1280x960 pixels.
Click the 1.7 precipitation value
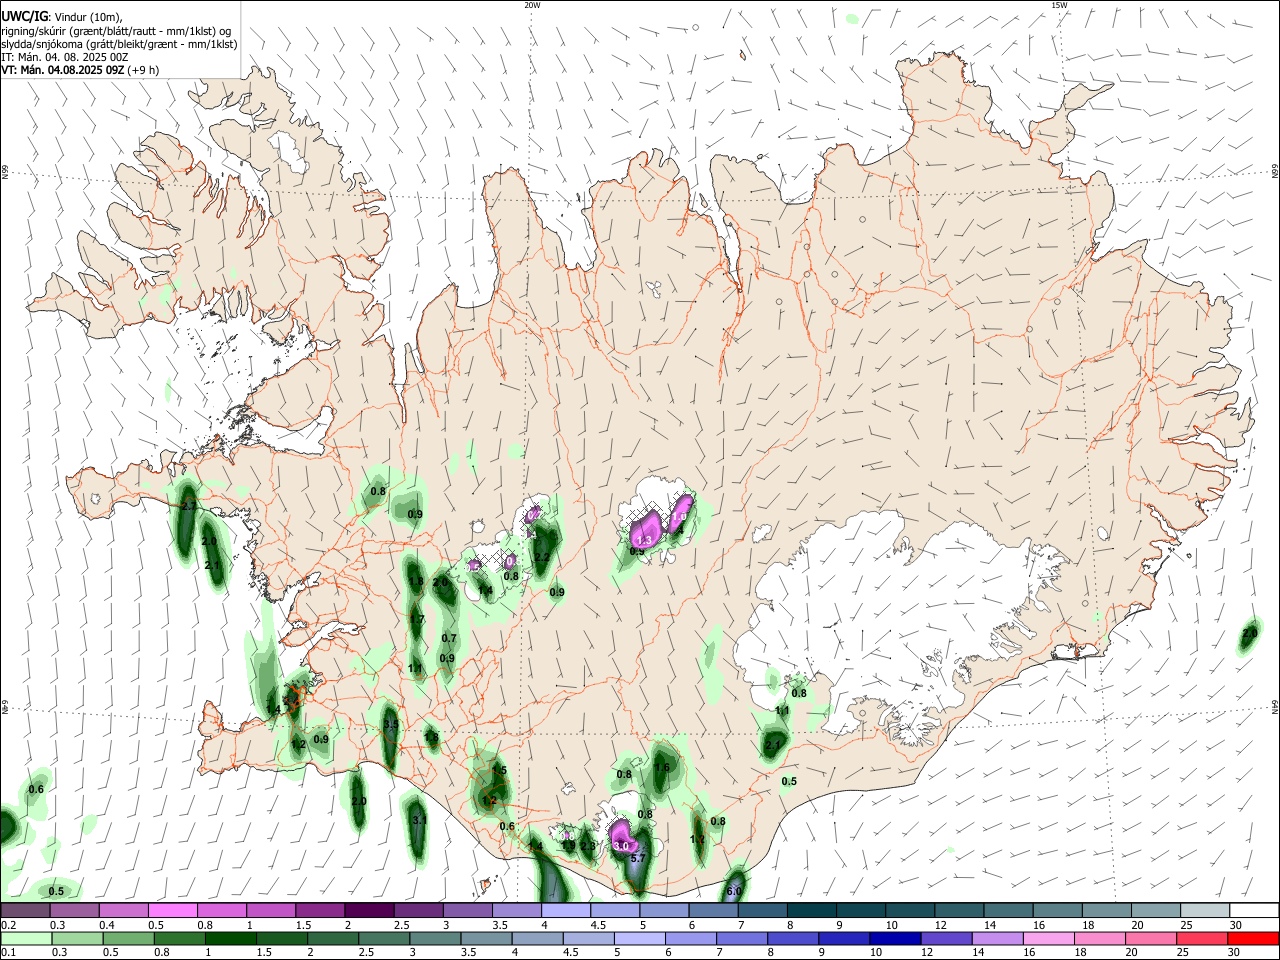point(417,620)
